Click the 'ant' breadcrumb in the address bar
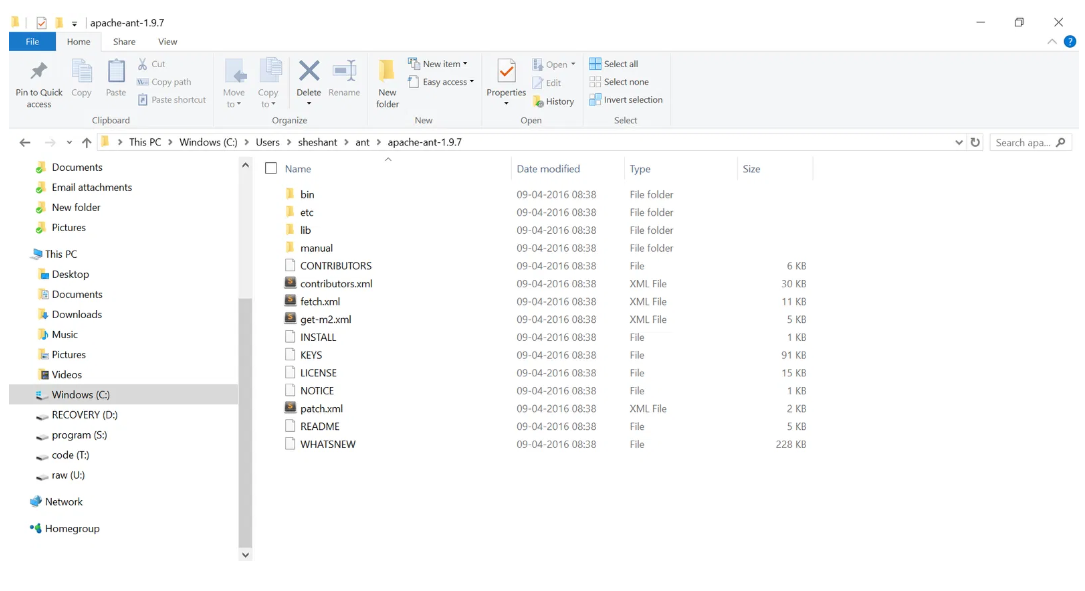The height and width of the screenshot is (591, 1085). tap(362, 143)
